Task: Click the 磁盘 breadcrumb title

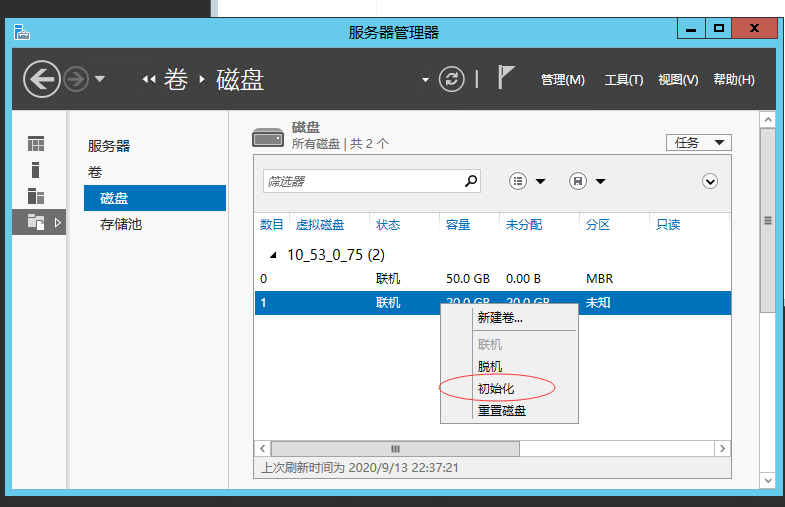Action: pyautogui.click(x=240, y=79)
